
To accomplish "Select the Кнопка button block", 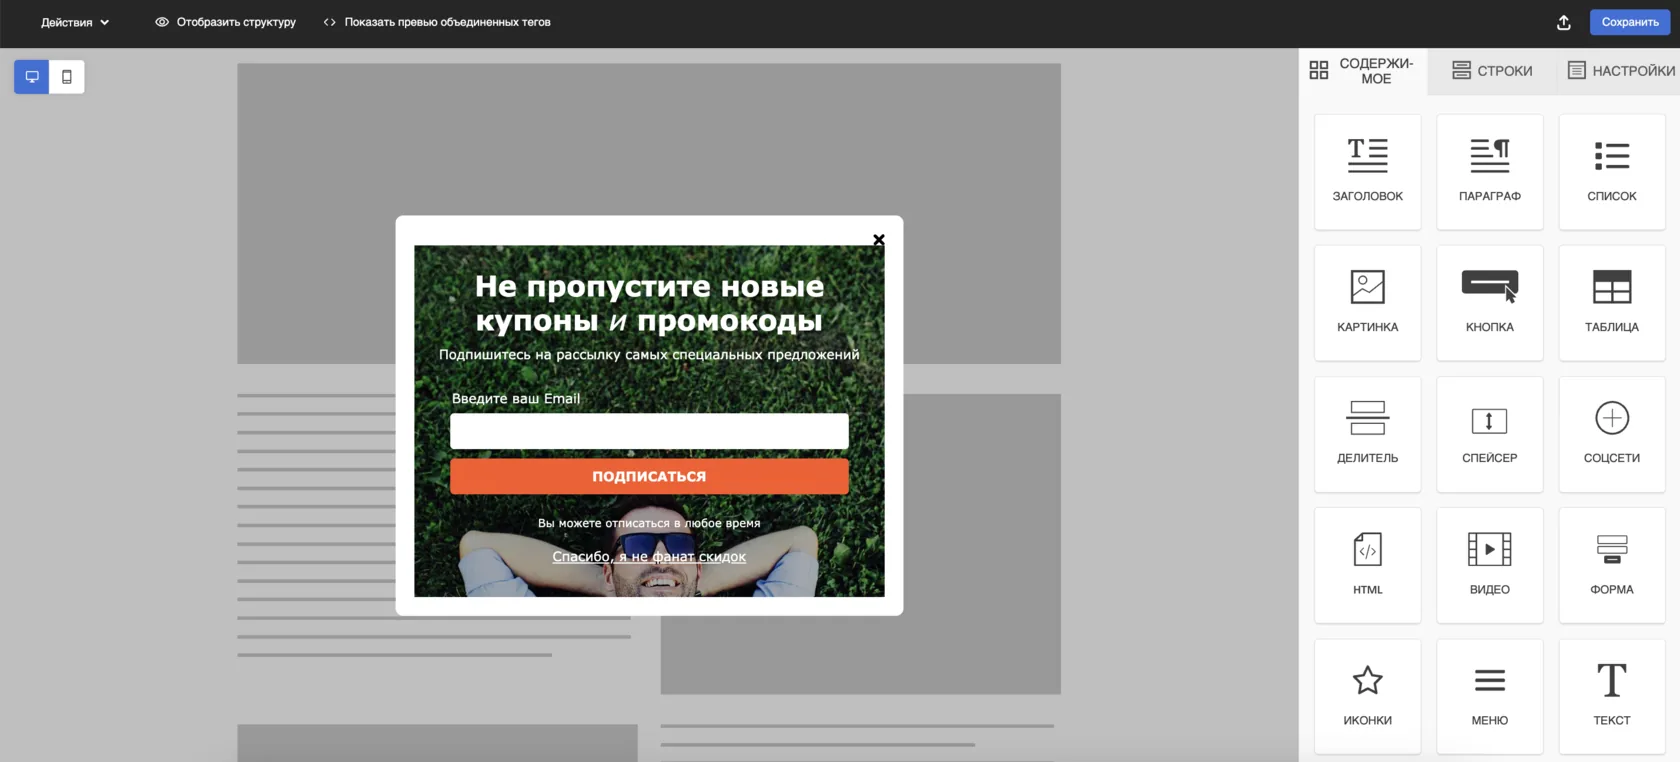I will tap(1489, 302).
